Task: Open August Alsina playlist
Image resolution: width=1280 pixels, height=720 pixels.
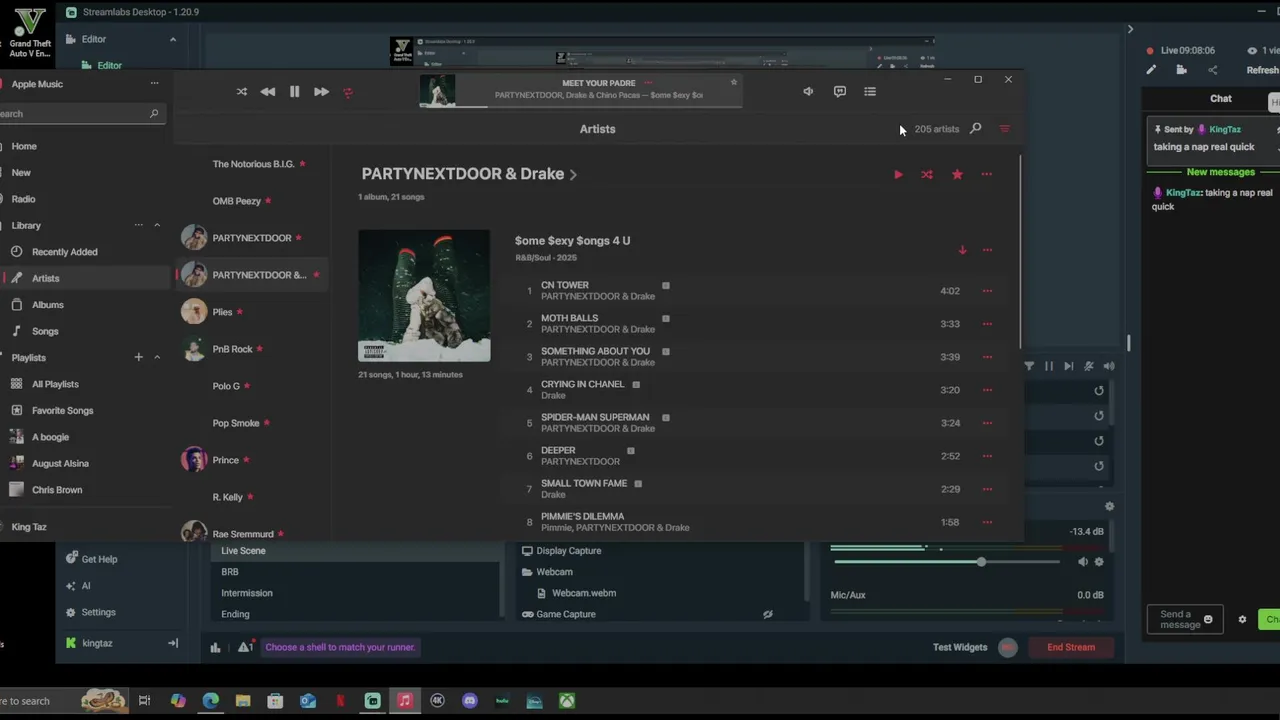Action: [x=60, y=463]
